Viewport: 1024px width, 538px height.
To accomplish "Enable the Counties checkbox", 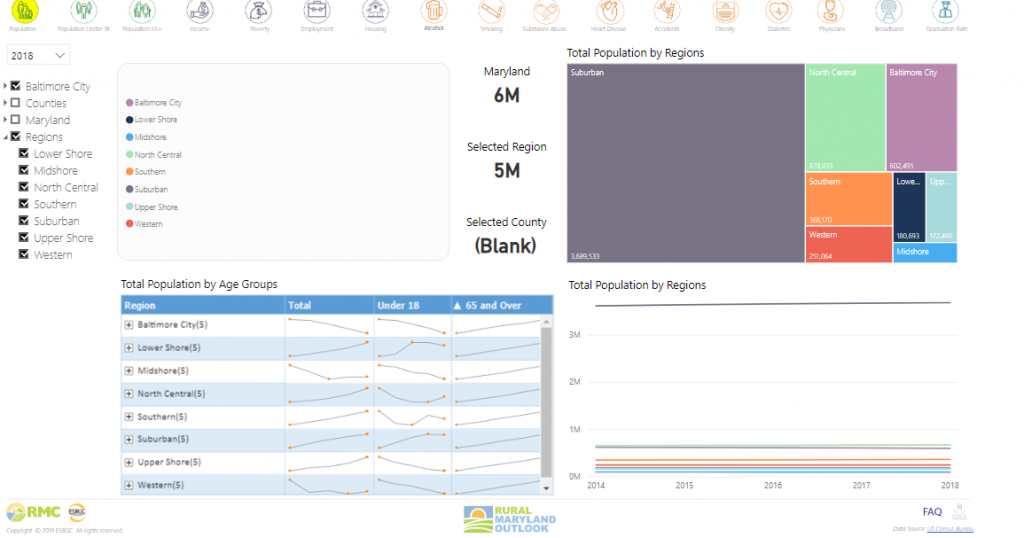I will 16,103.
